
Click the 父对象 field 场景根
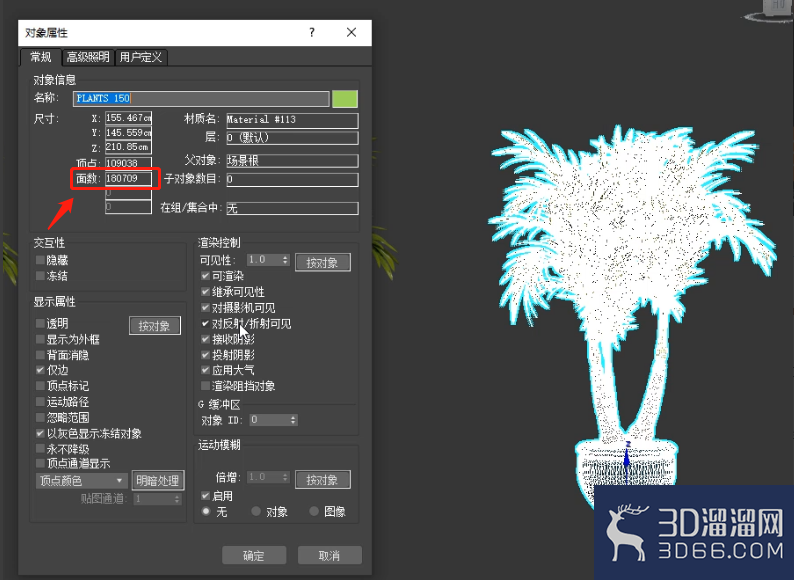click(x=292, y=161)
